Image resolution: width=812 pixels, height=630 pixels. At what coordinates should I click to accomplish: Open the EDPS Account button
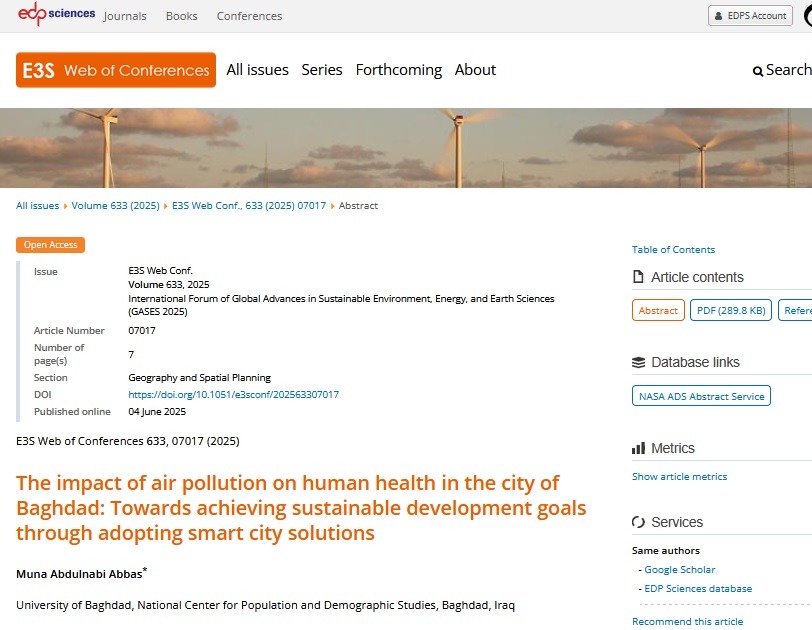752,16
